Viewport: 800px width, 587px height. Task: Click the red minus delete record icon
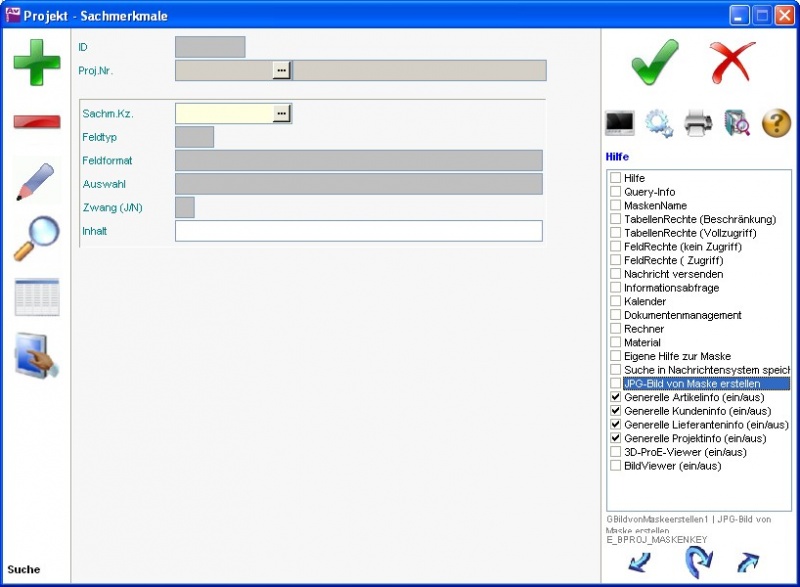click(x=36, y=121)
